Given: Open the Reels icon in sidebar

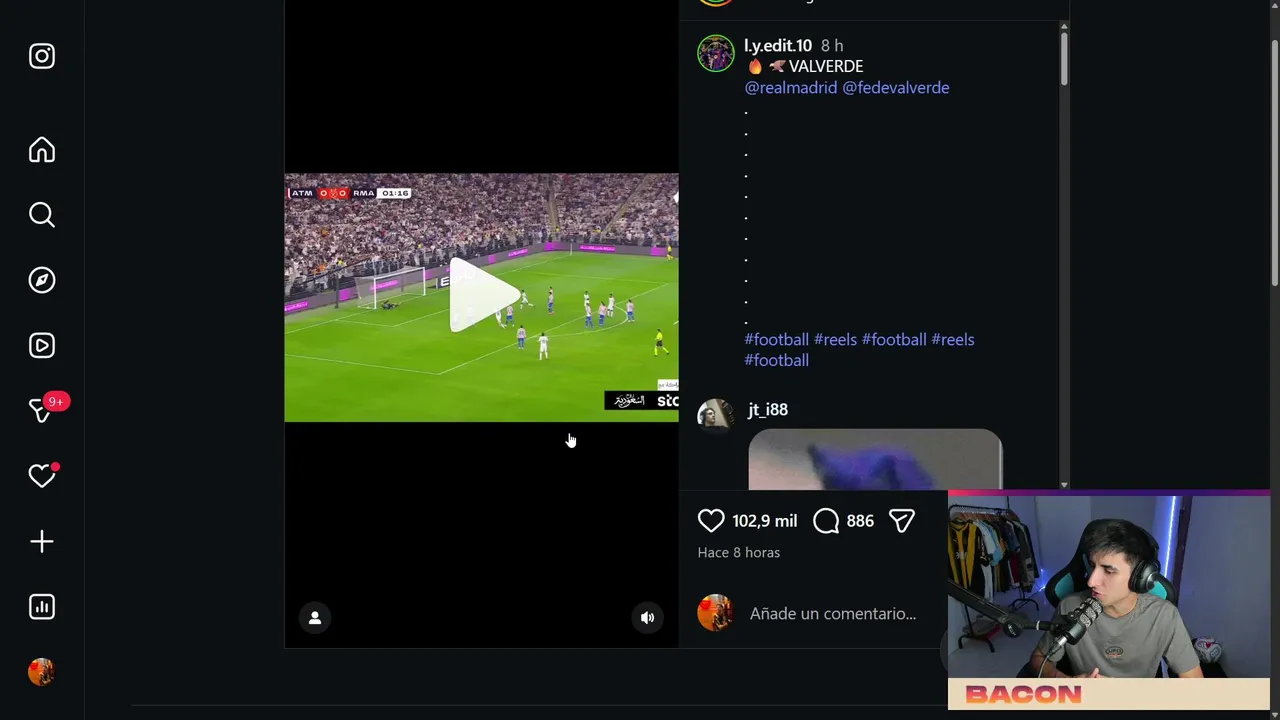Looking at the screenshot, I should [42, 345].
